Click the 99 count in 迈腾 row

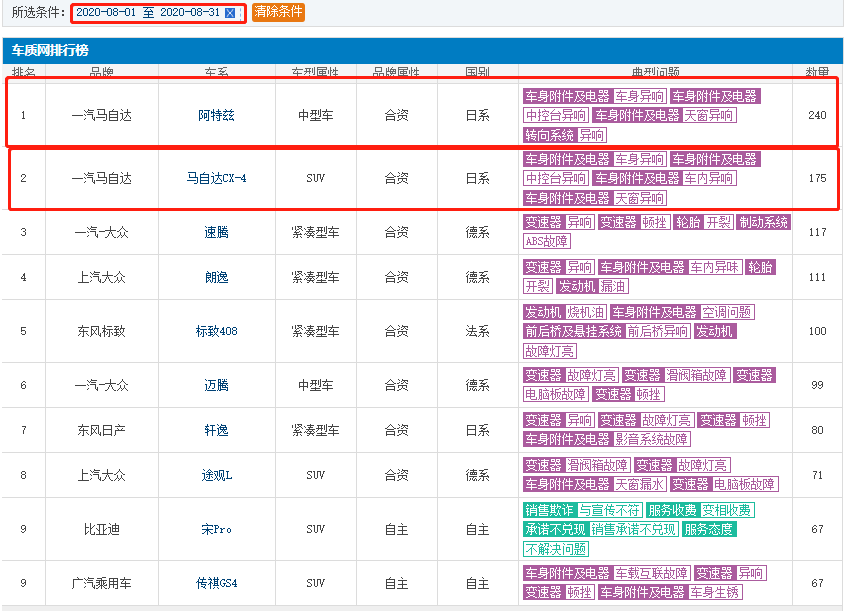tap(817, 385)
